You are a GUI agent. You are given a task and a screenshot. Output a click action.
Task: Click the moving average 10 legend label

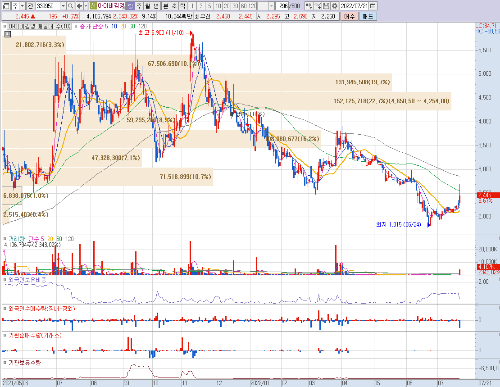(114, 26)
